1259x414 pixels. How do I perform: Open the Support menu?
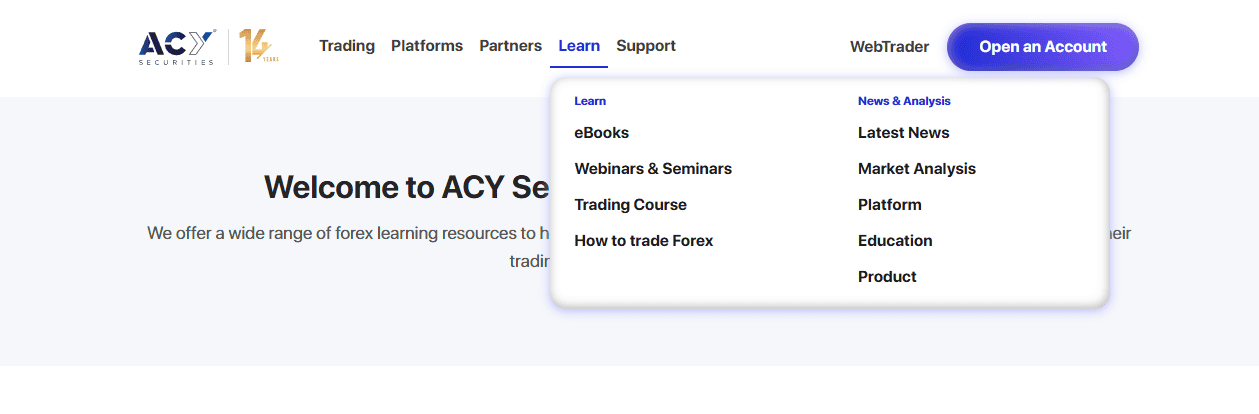(x=646, y=46)
